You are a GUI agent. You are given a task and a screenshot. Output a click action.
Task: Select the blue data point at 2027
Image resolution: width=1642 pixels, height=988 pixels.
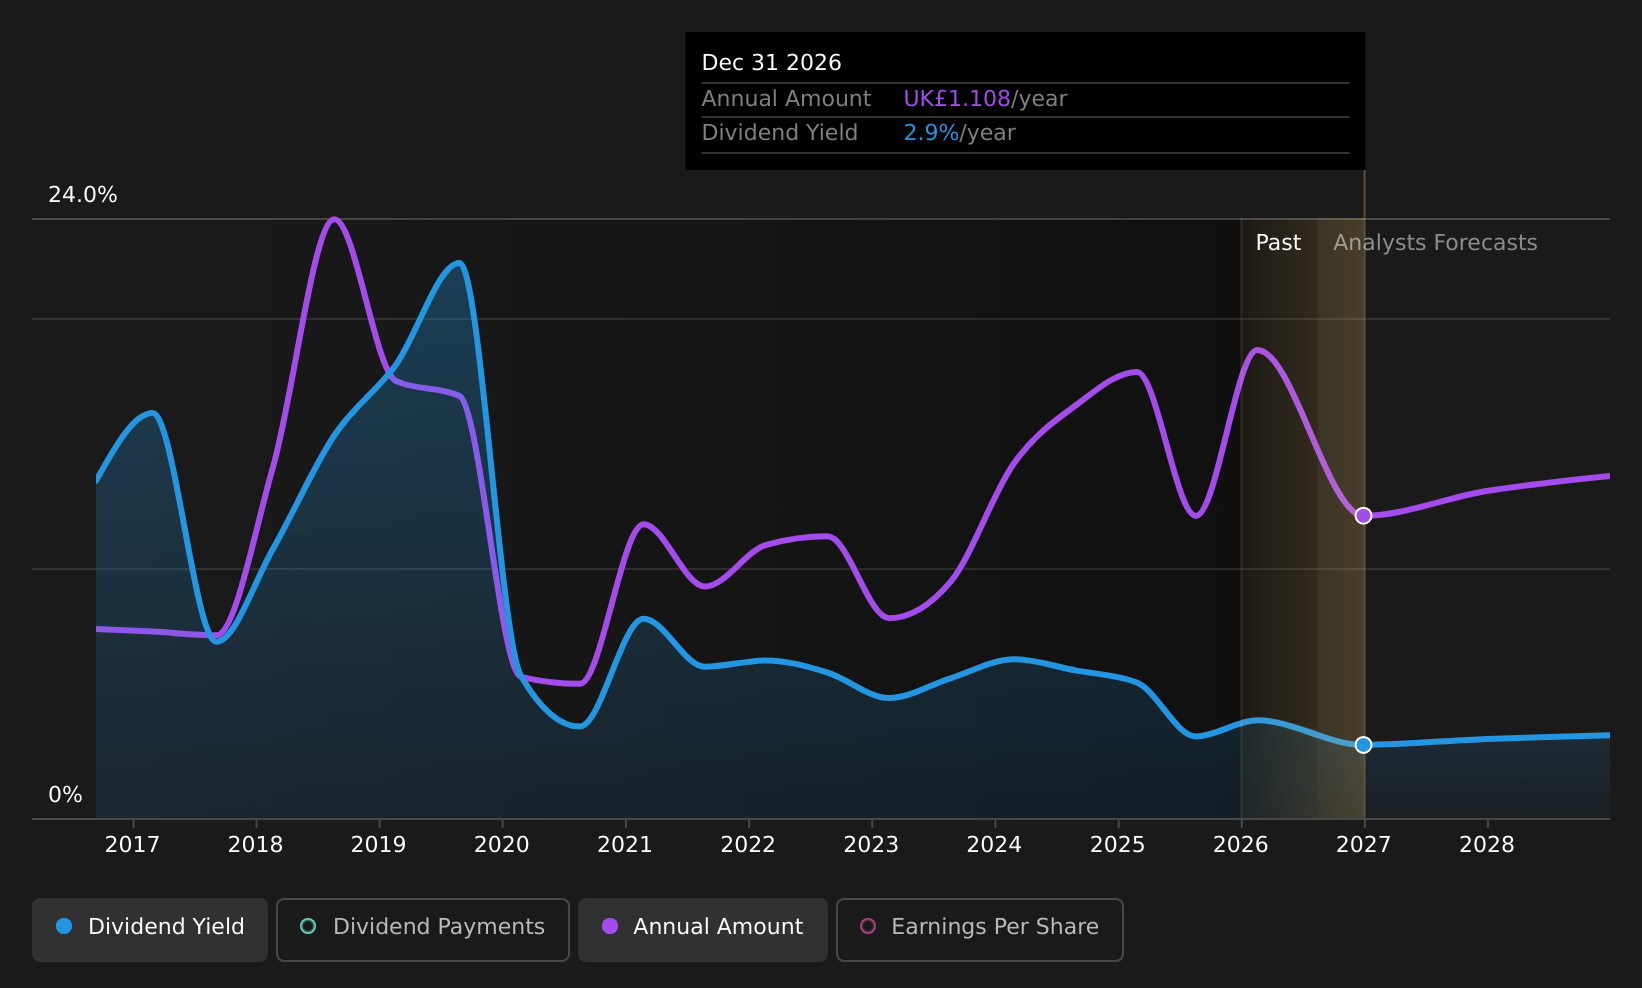1363,745
